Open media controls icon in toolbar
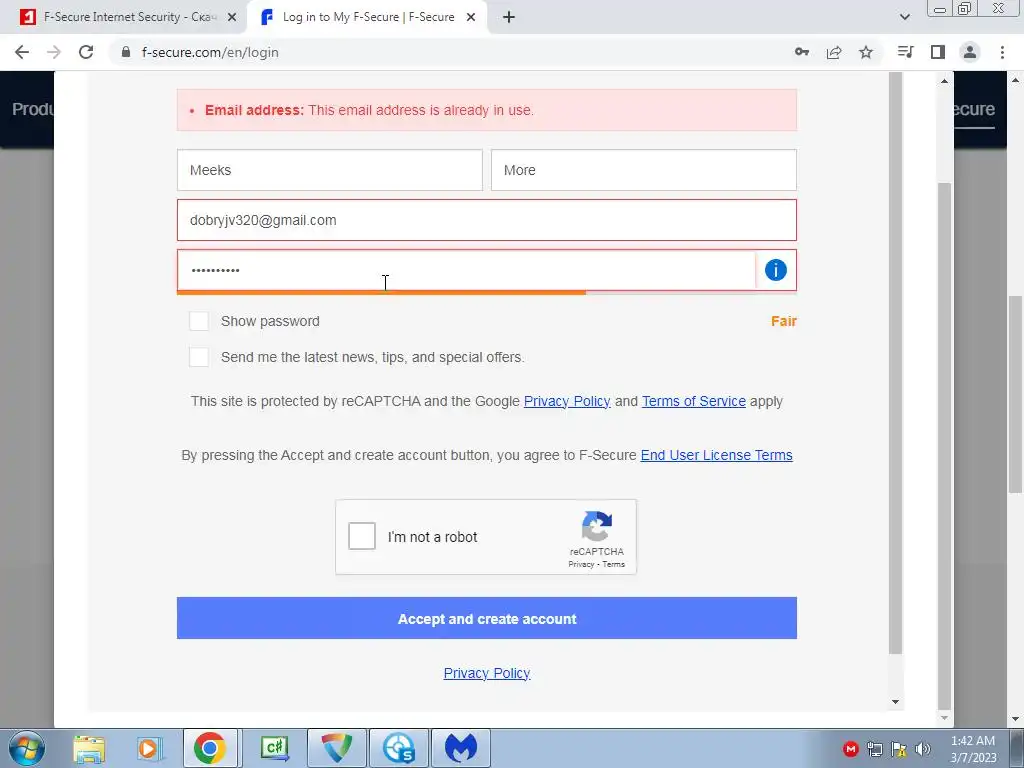1024x768 pixels. pos(906,52)
